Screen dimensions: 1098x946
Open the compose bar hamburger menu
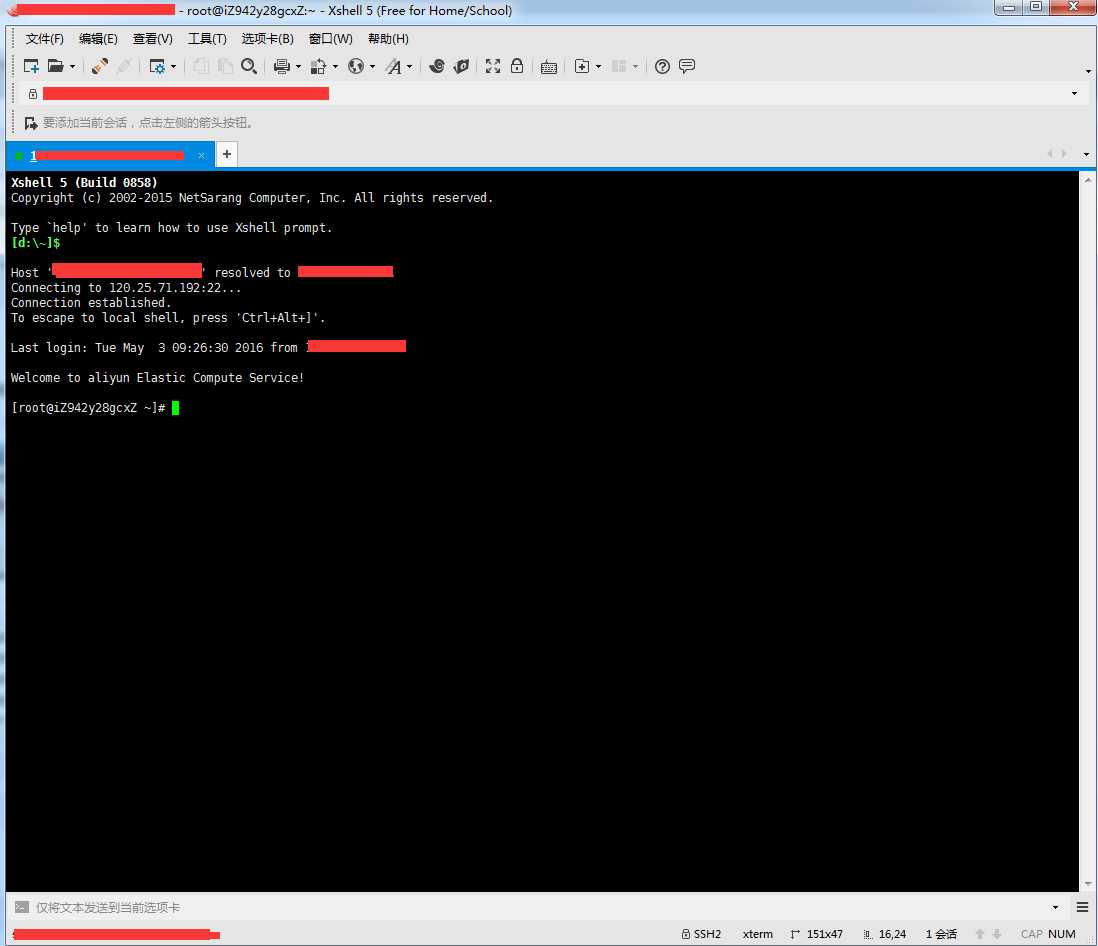pyautogui.click(x=1082, y=907)
